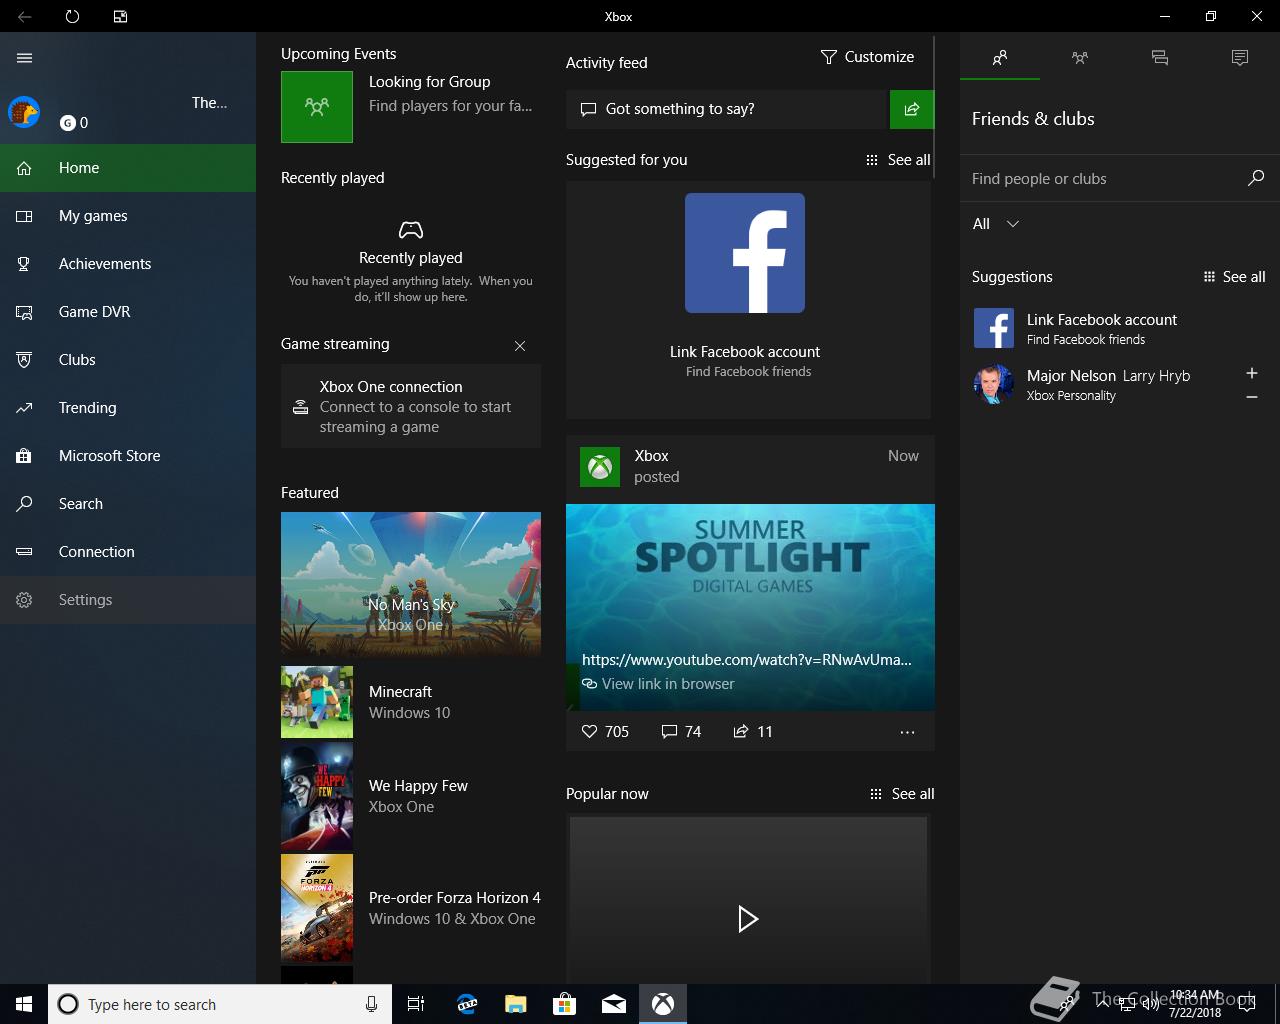Click the pop-out window icon in title bar
Viewport: 1280px width, 1024px height.
120,16
